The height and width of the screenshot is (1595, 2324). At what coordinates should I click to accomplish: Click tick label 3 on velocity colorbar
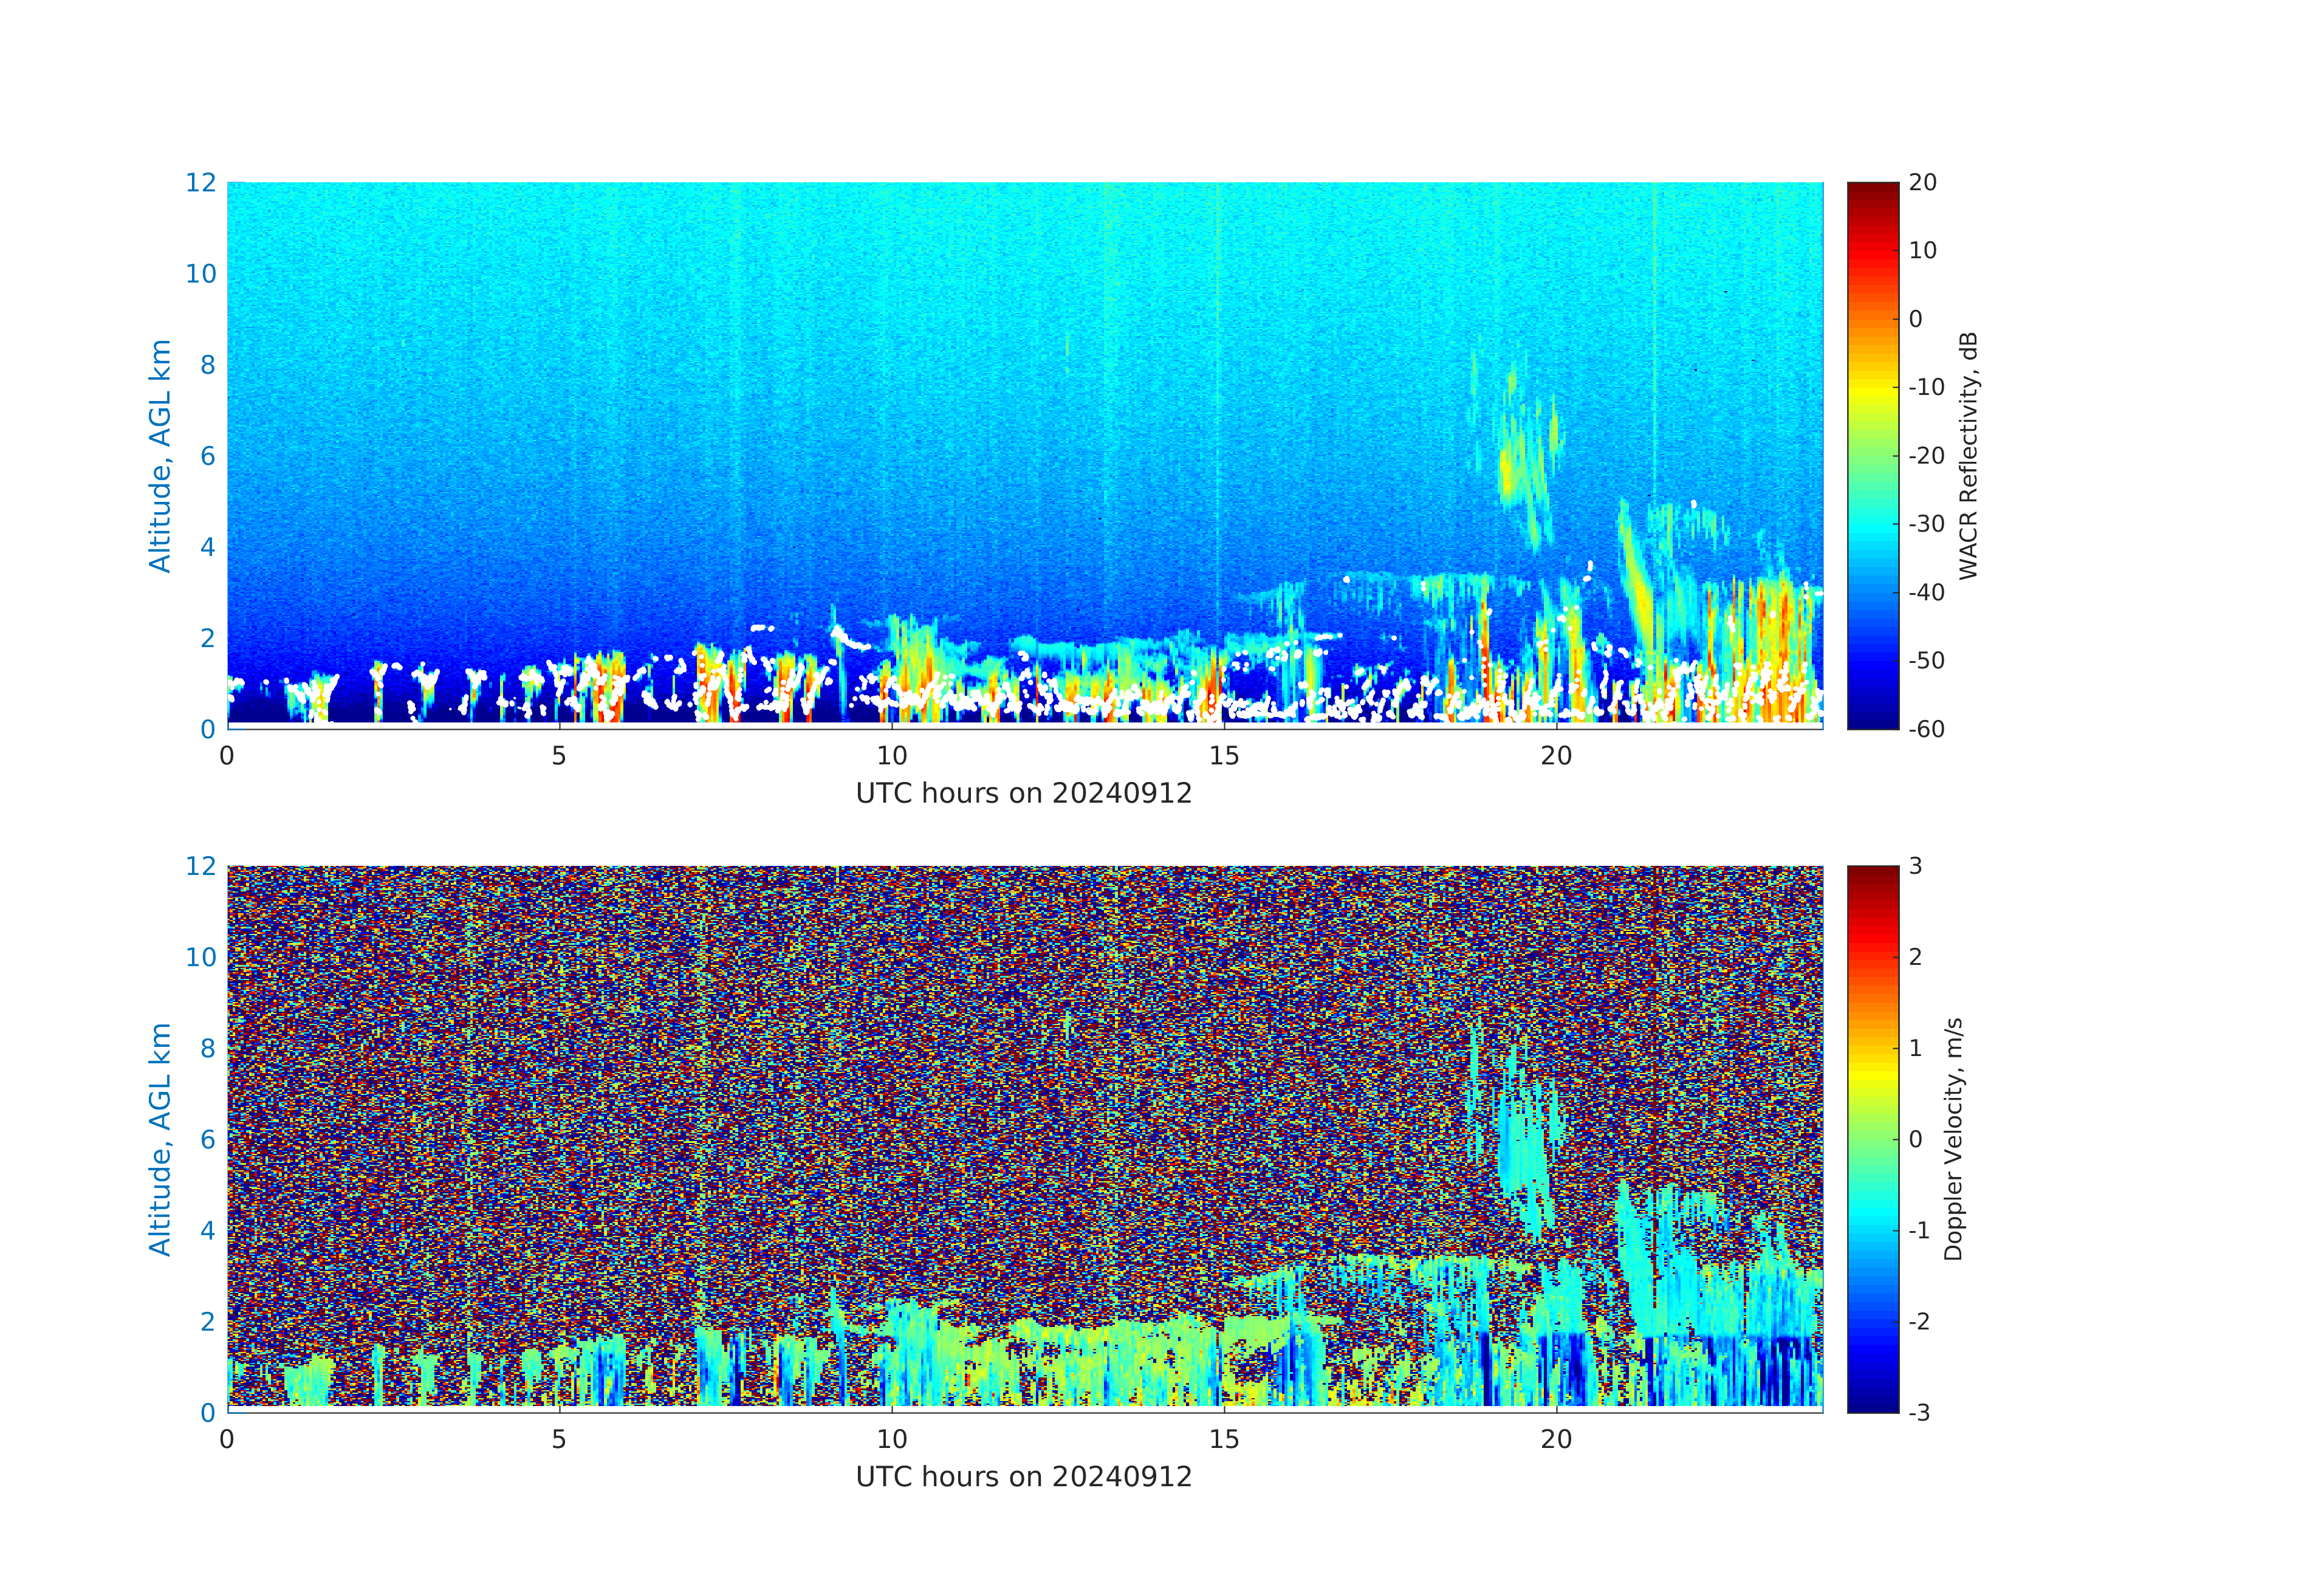(x=1916, y=866)
